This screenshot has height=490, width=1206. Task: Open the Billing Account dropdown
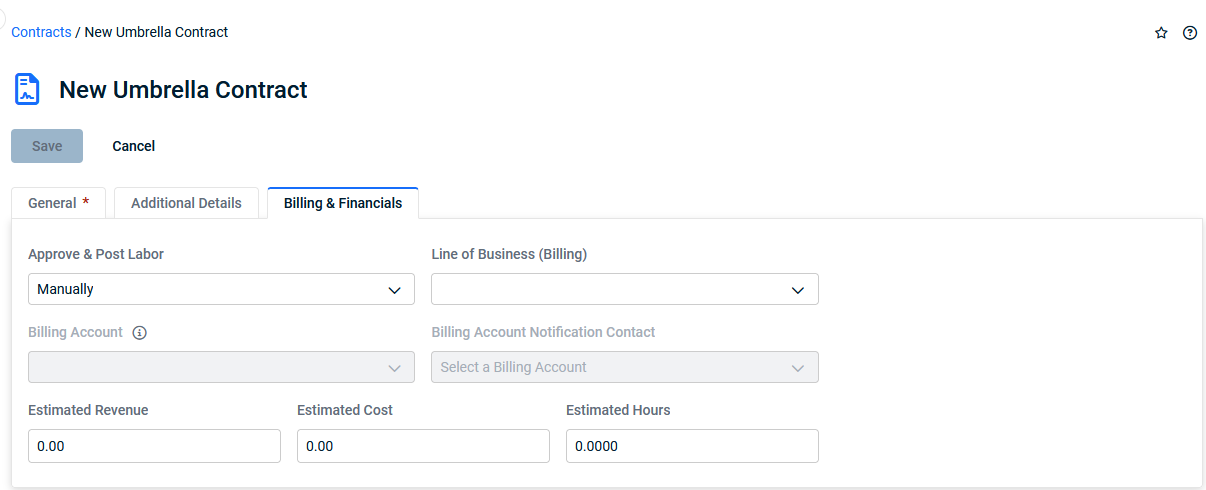(221, 367)
